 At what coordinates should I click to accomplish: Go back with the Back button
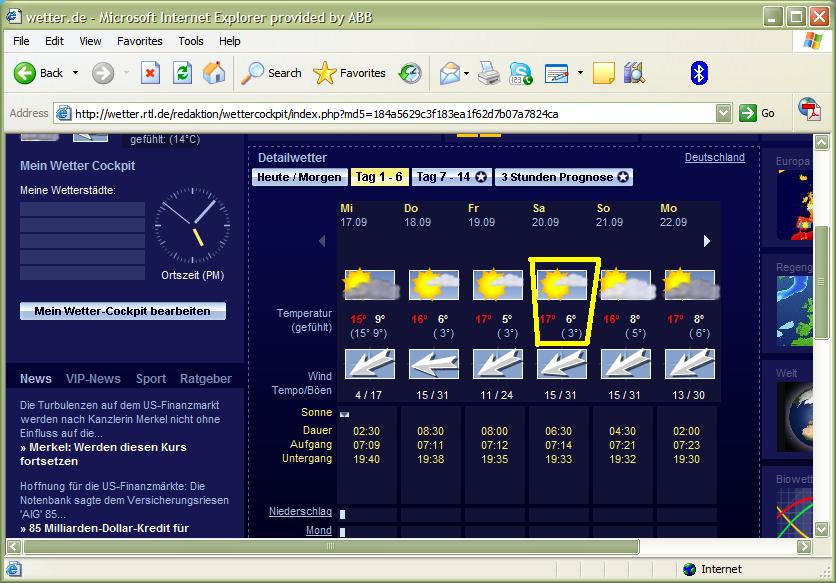(38, 73)
